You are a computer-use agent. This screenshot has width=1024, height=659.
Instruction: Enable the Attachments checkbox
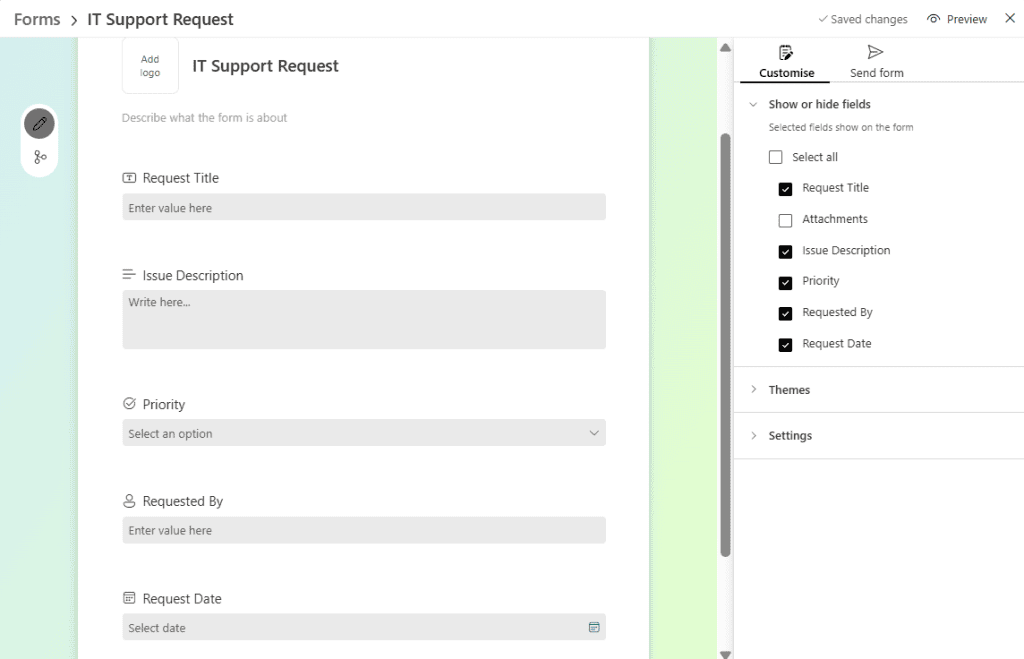[x=785, y=219]
